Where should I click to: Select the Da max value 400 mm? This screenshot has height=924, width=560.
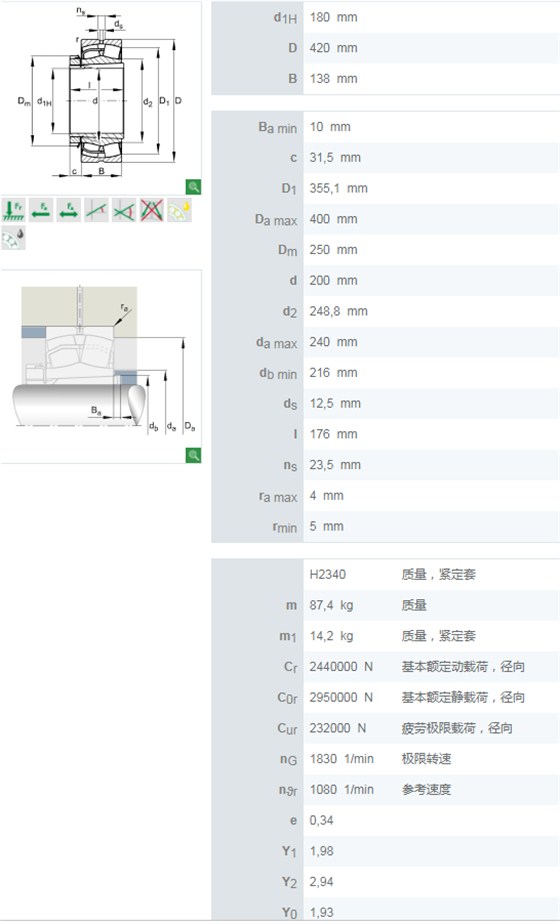pyautogui.click(x=333, y=219)
